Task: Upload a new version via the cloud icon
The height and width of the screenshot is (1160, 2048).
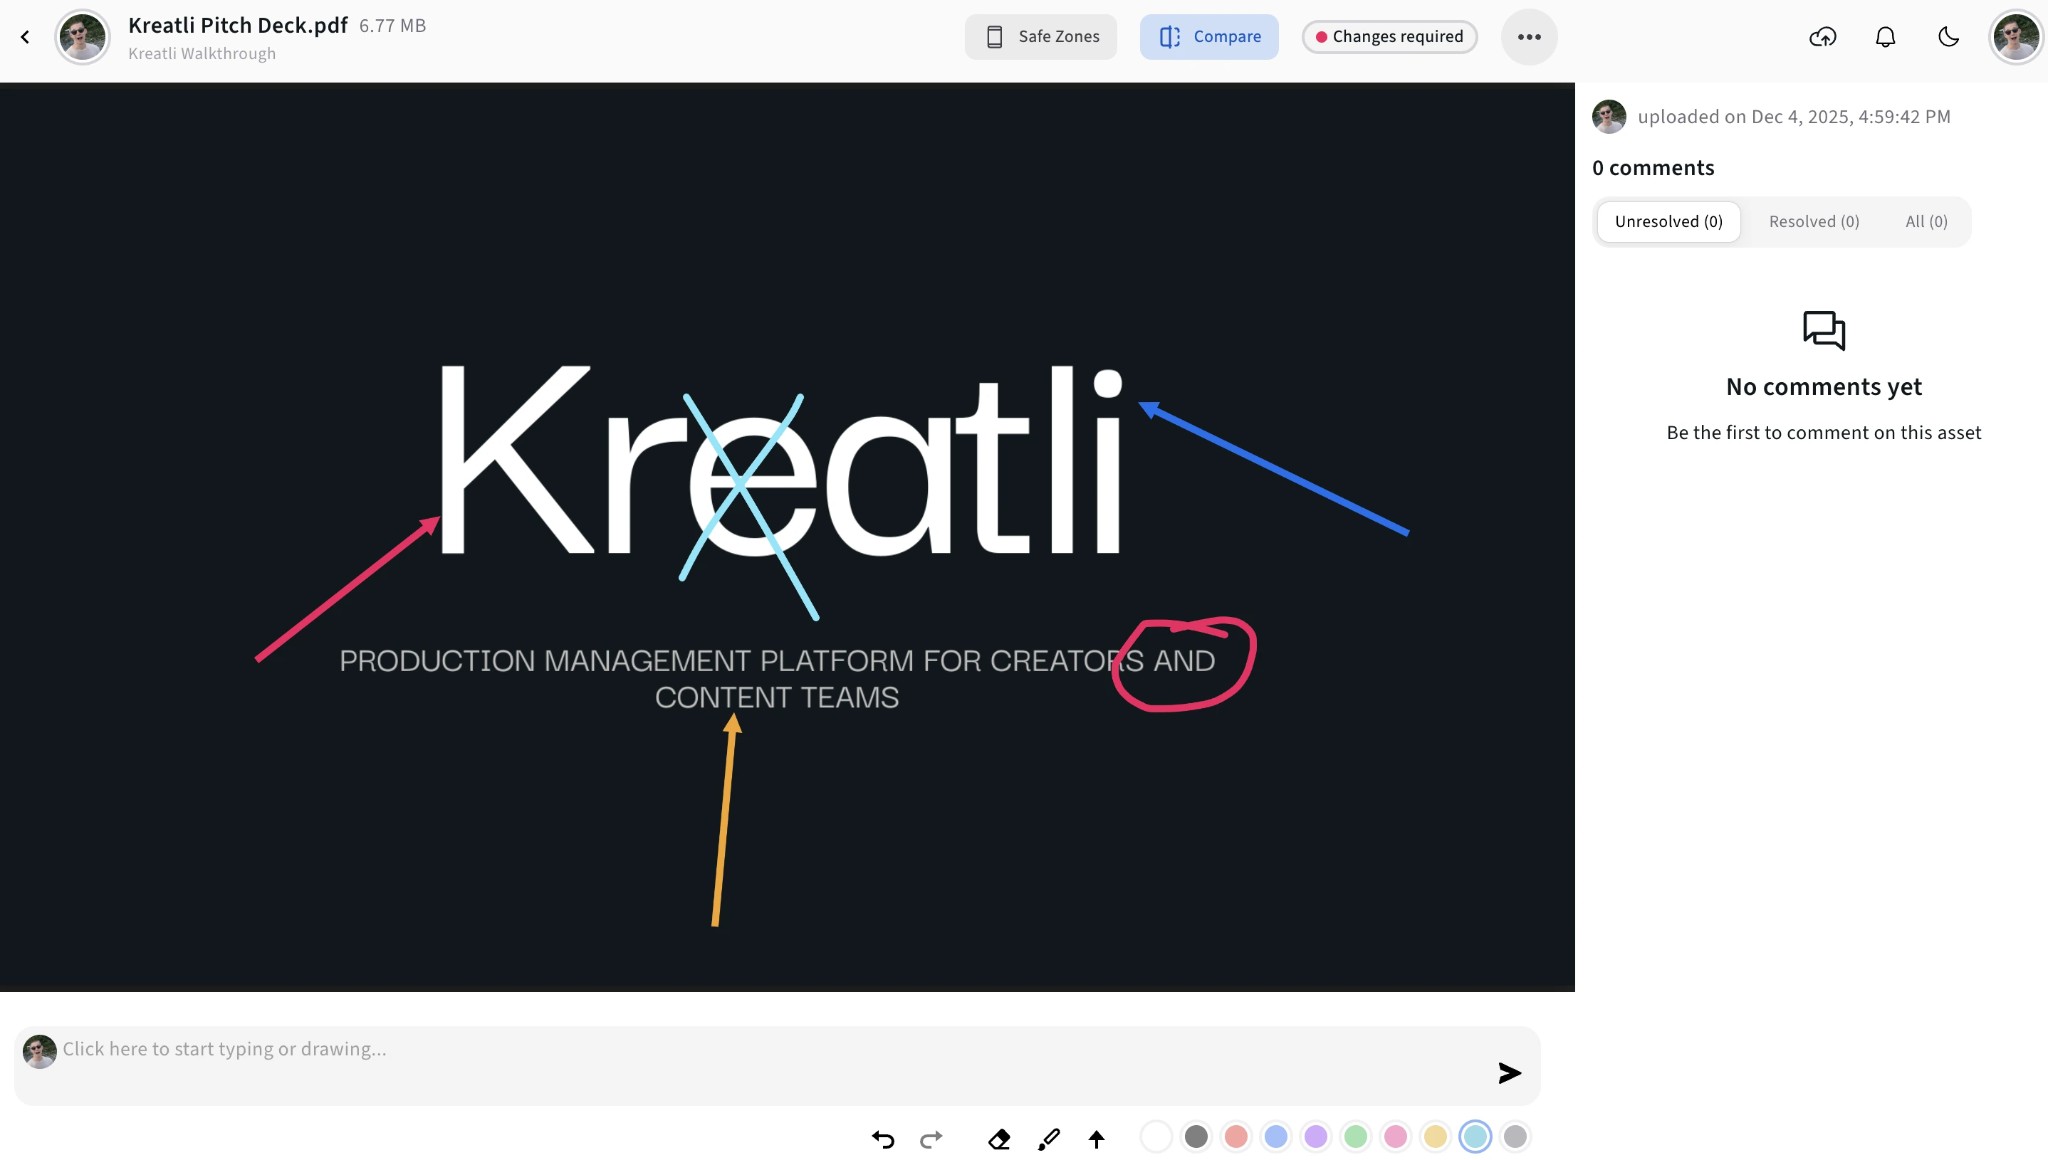Action: [1823, 37]
